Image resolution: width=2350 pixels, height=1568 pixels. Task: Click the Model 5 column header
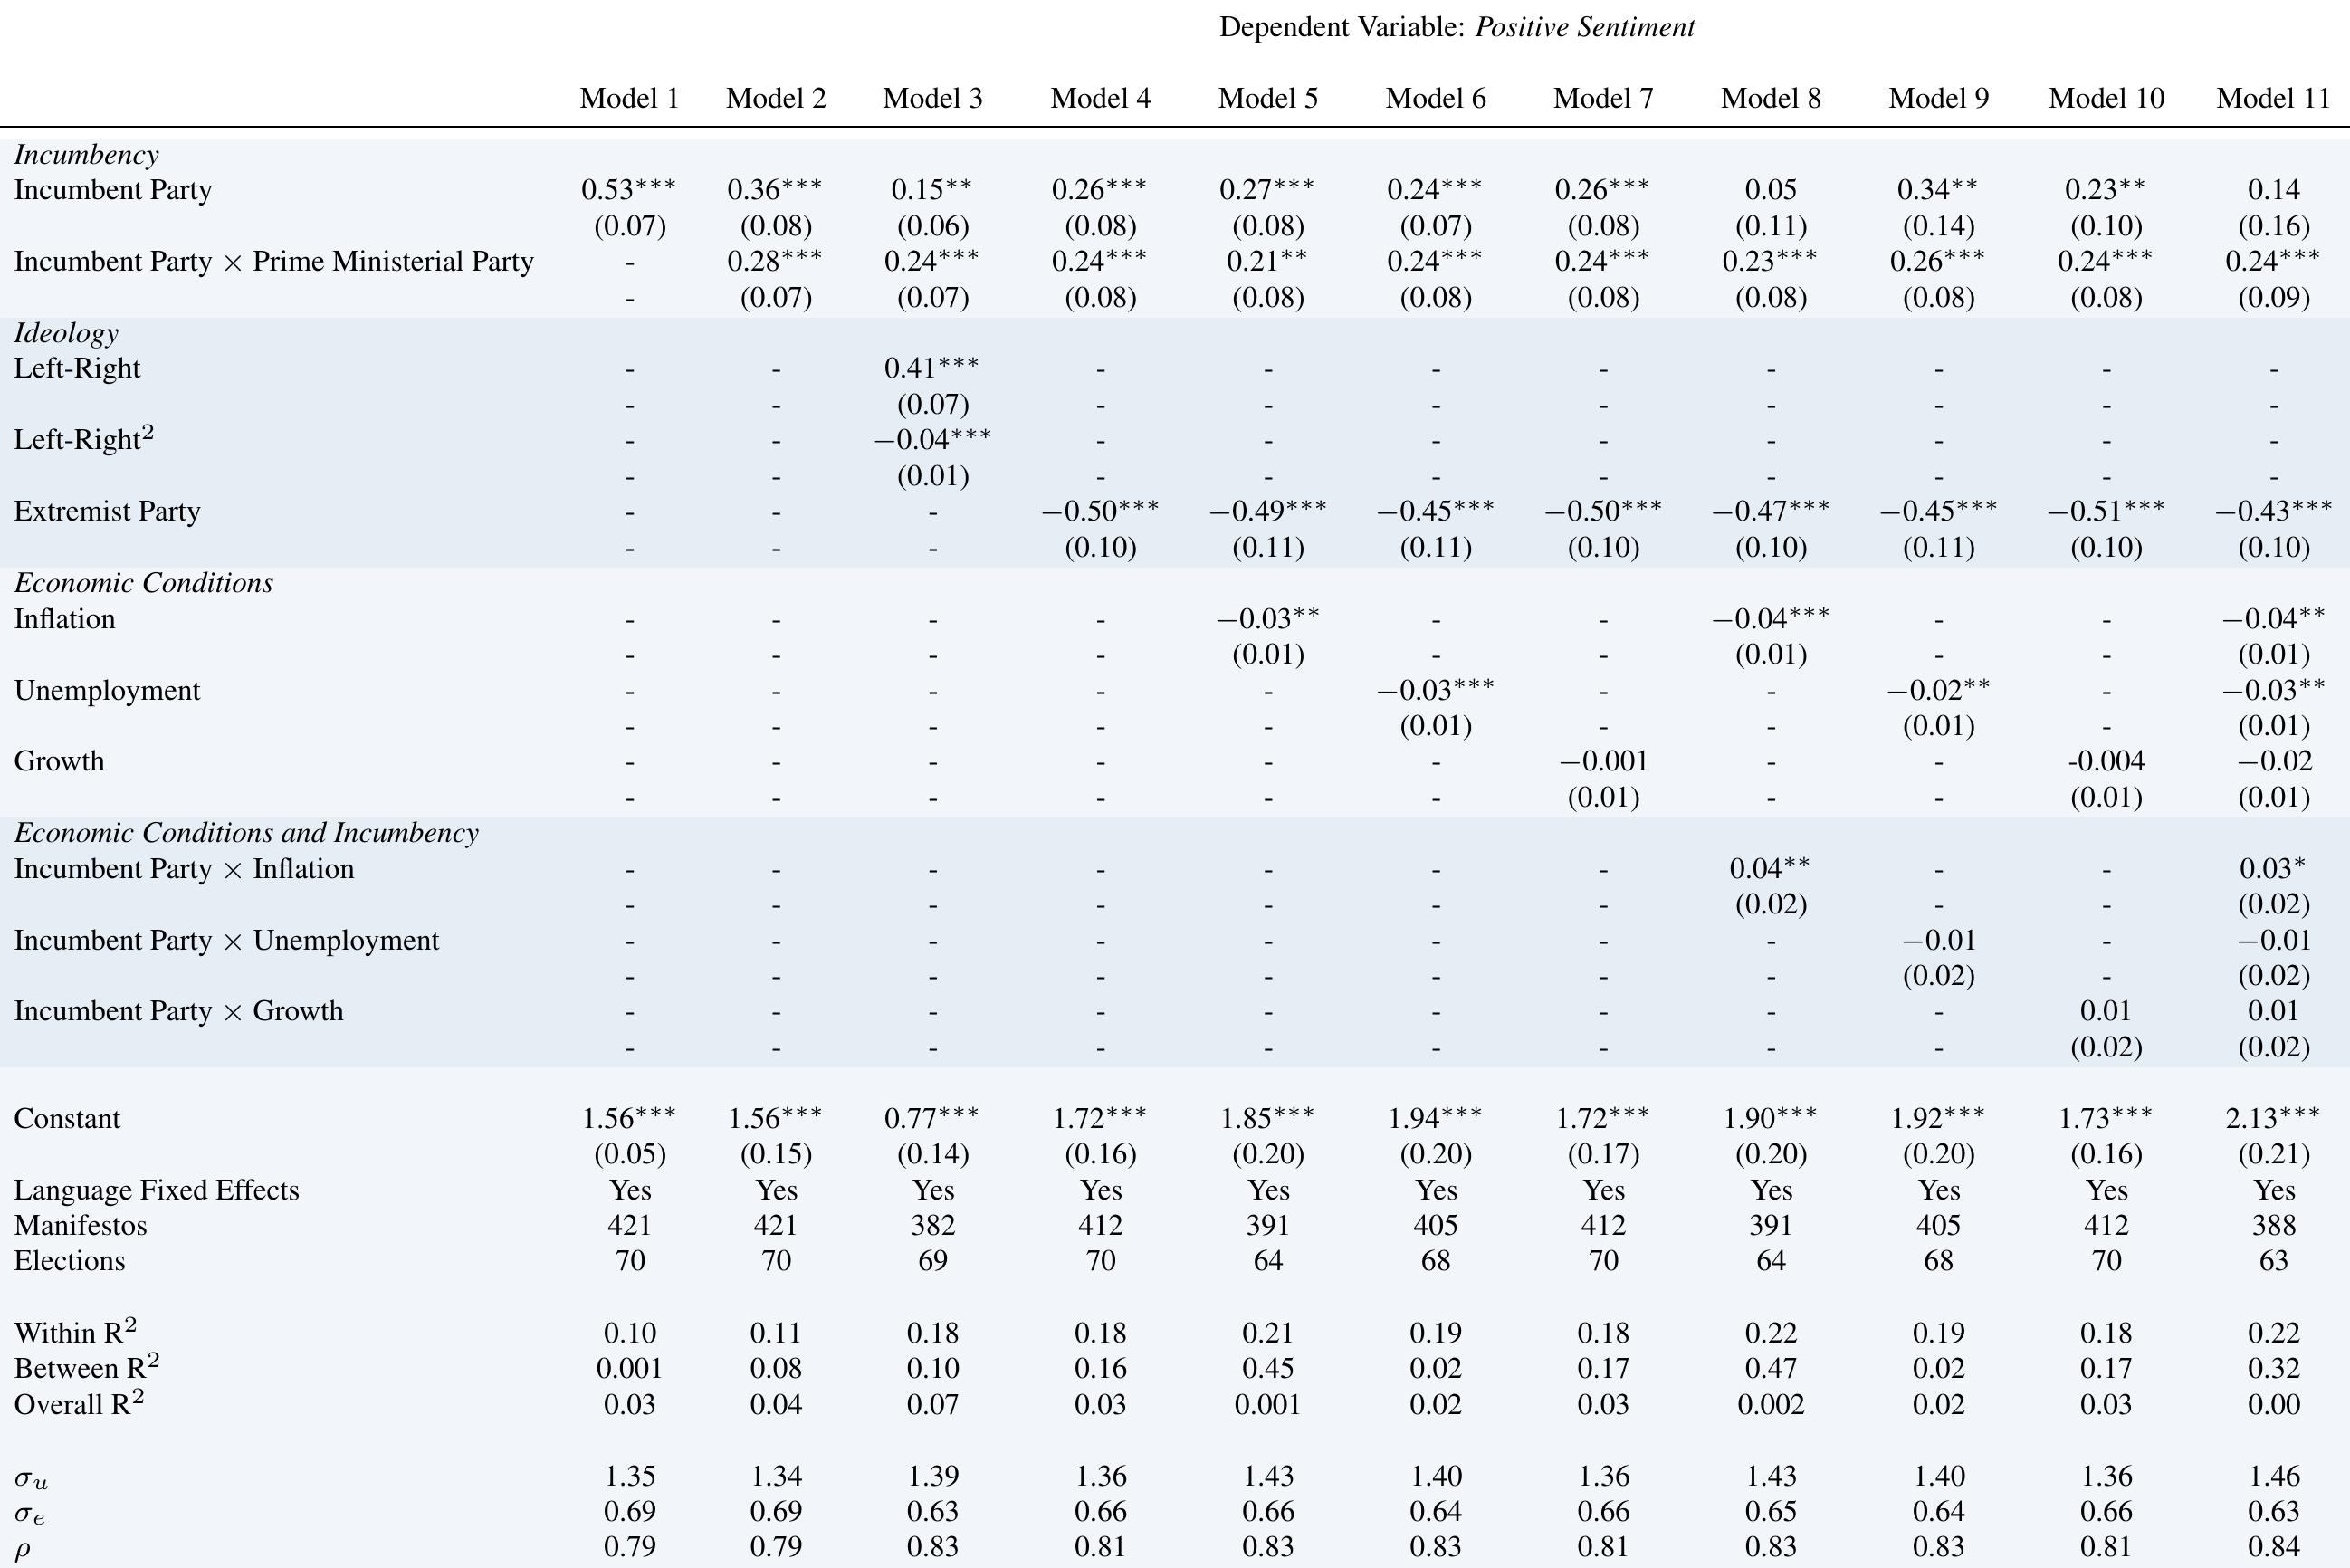(1268, 98)
